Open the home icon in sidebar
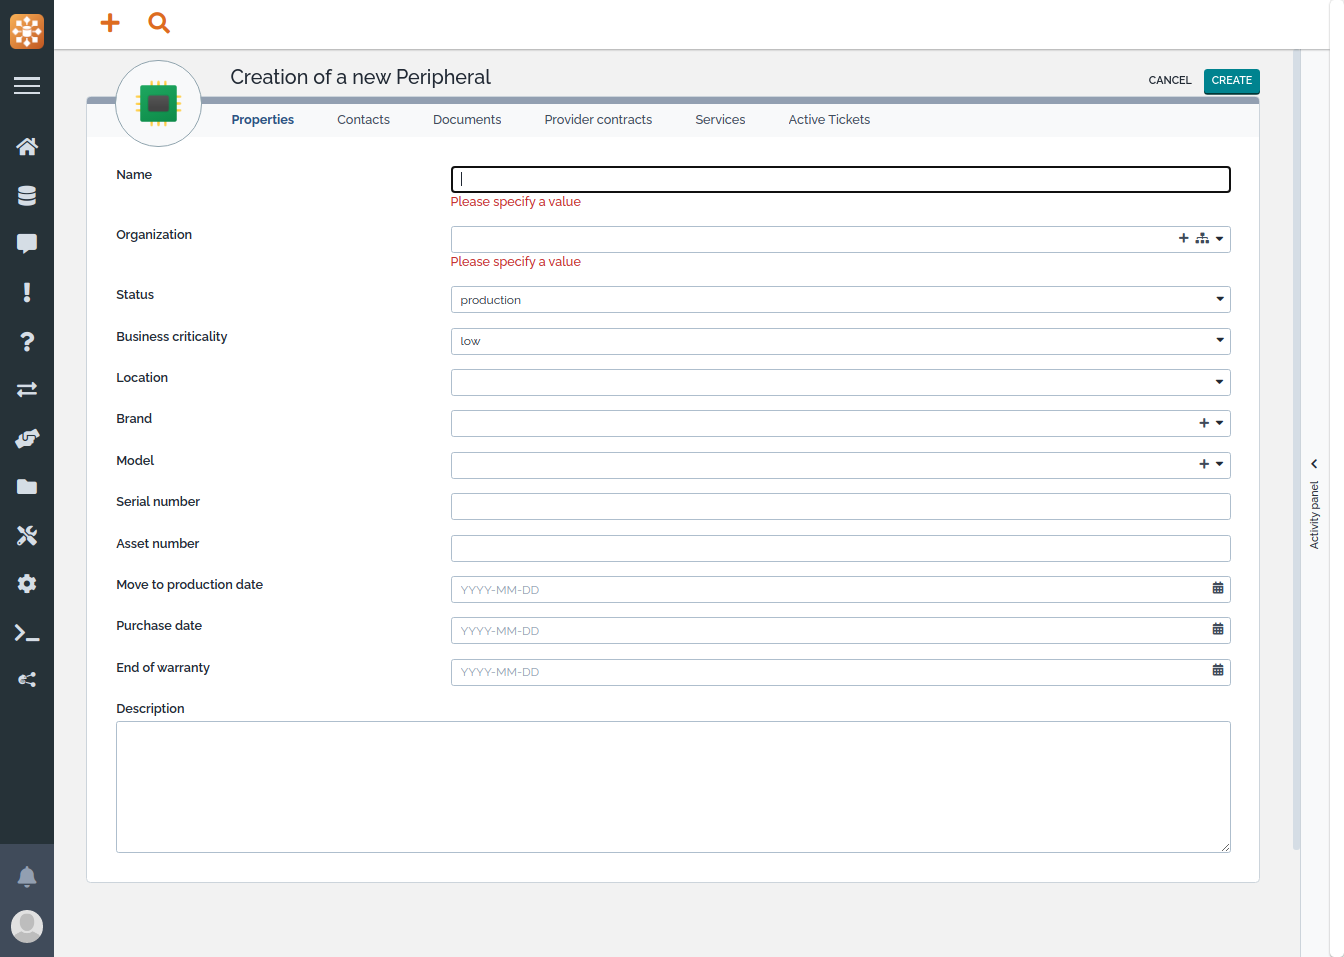1344x957 pixels. pyautogui.click(x=27, y=147)
